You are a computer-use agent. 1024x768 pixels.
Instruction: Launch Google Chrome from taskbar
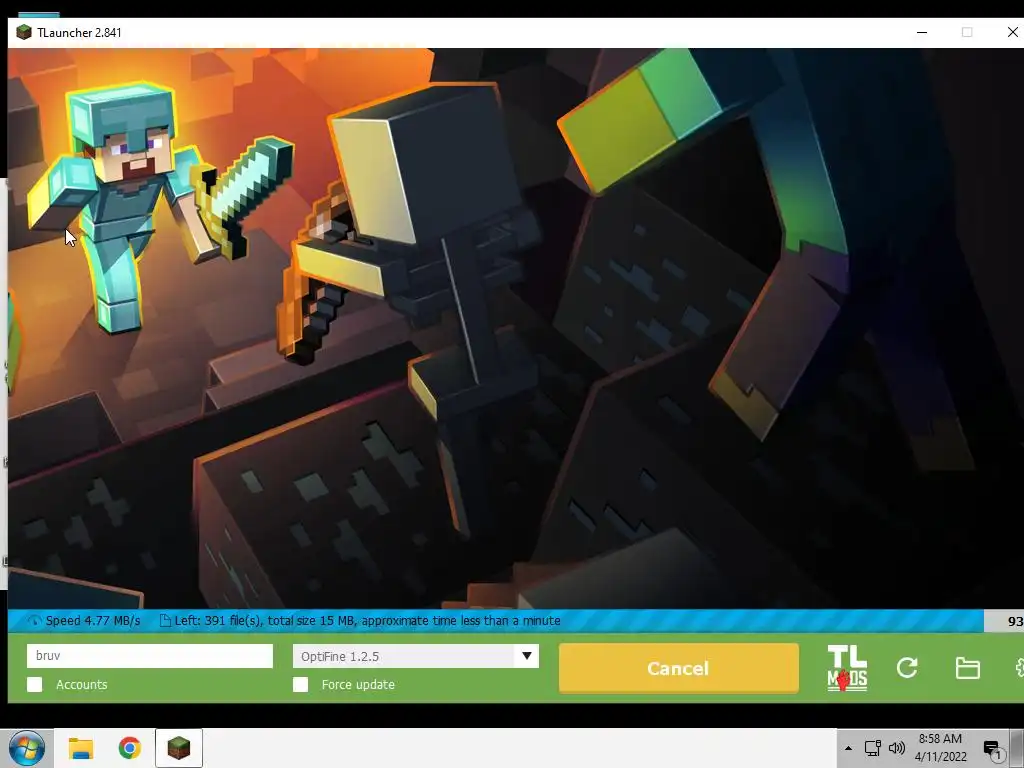[x=130, y=748]
